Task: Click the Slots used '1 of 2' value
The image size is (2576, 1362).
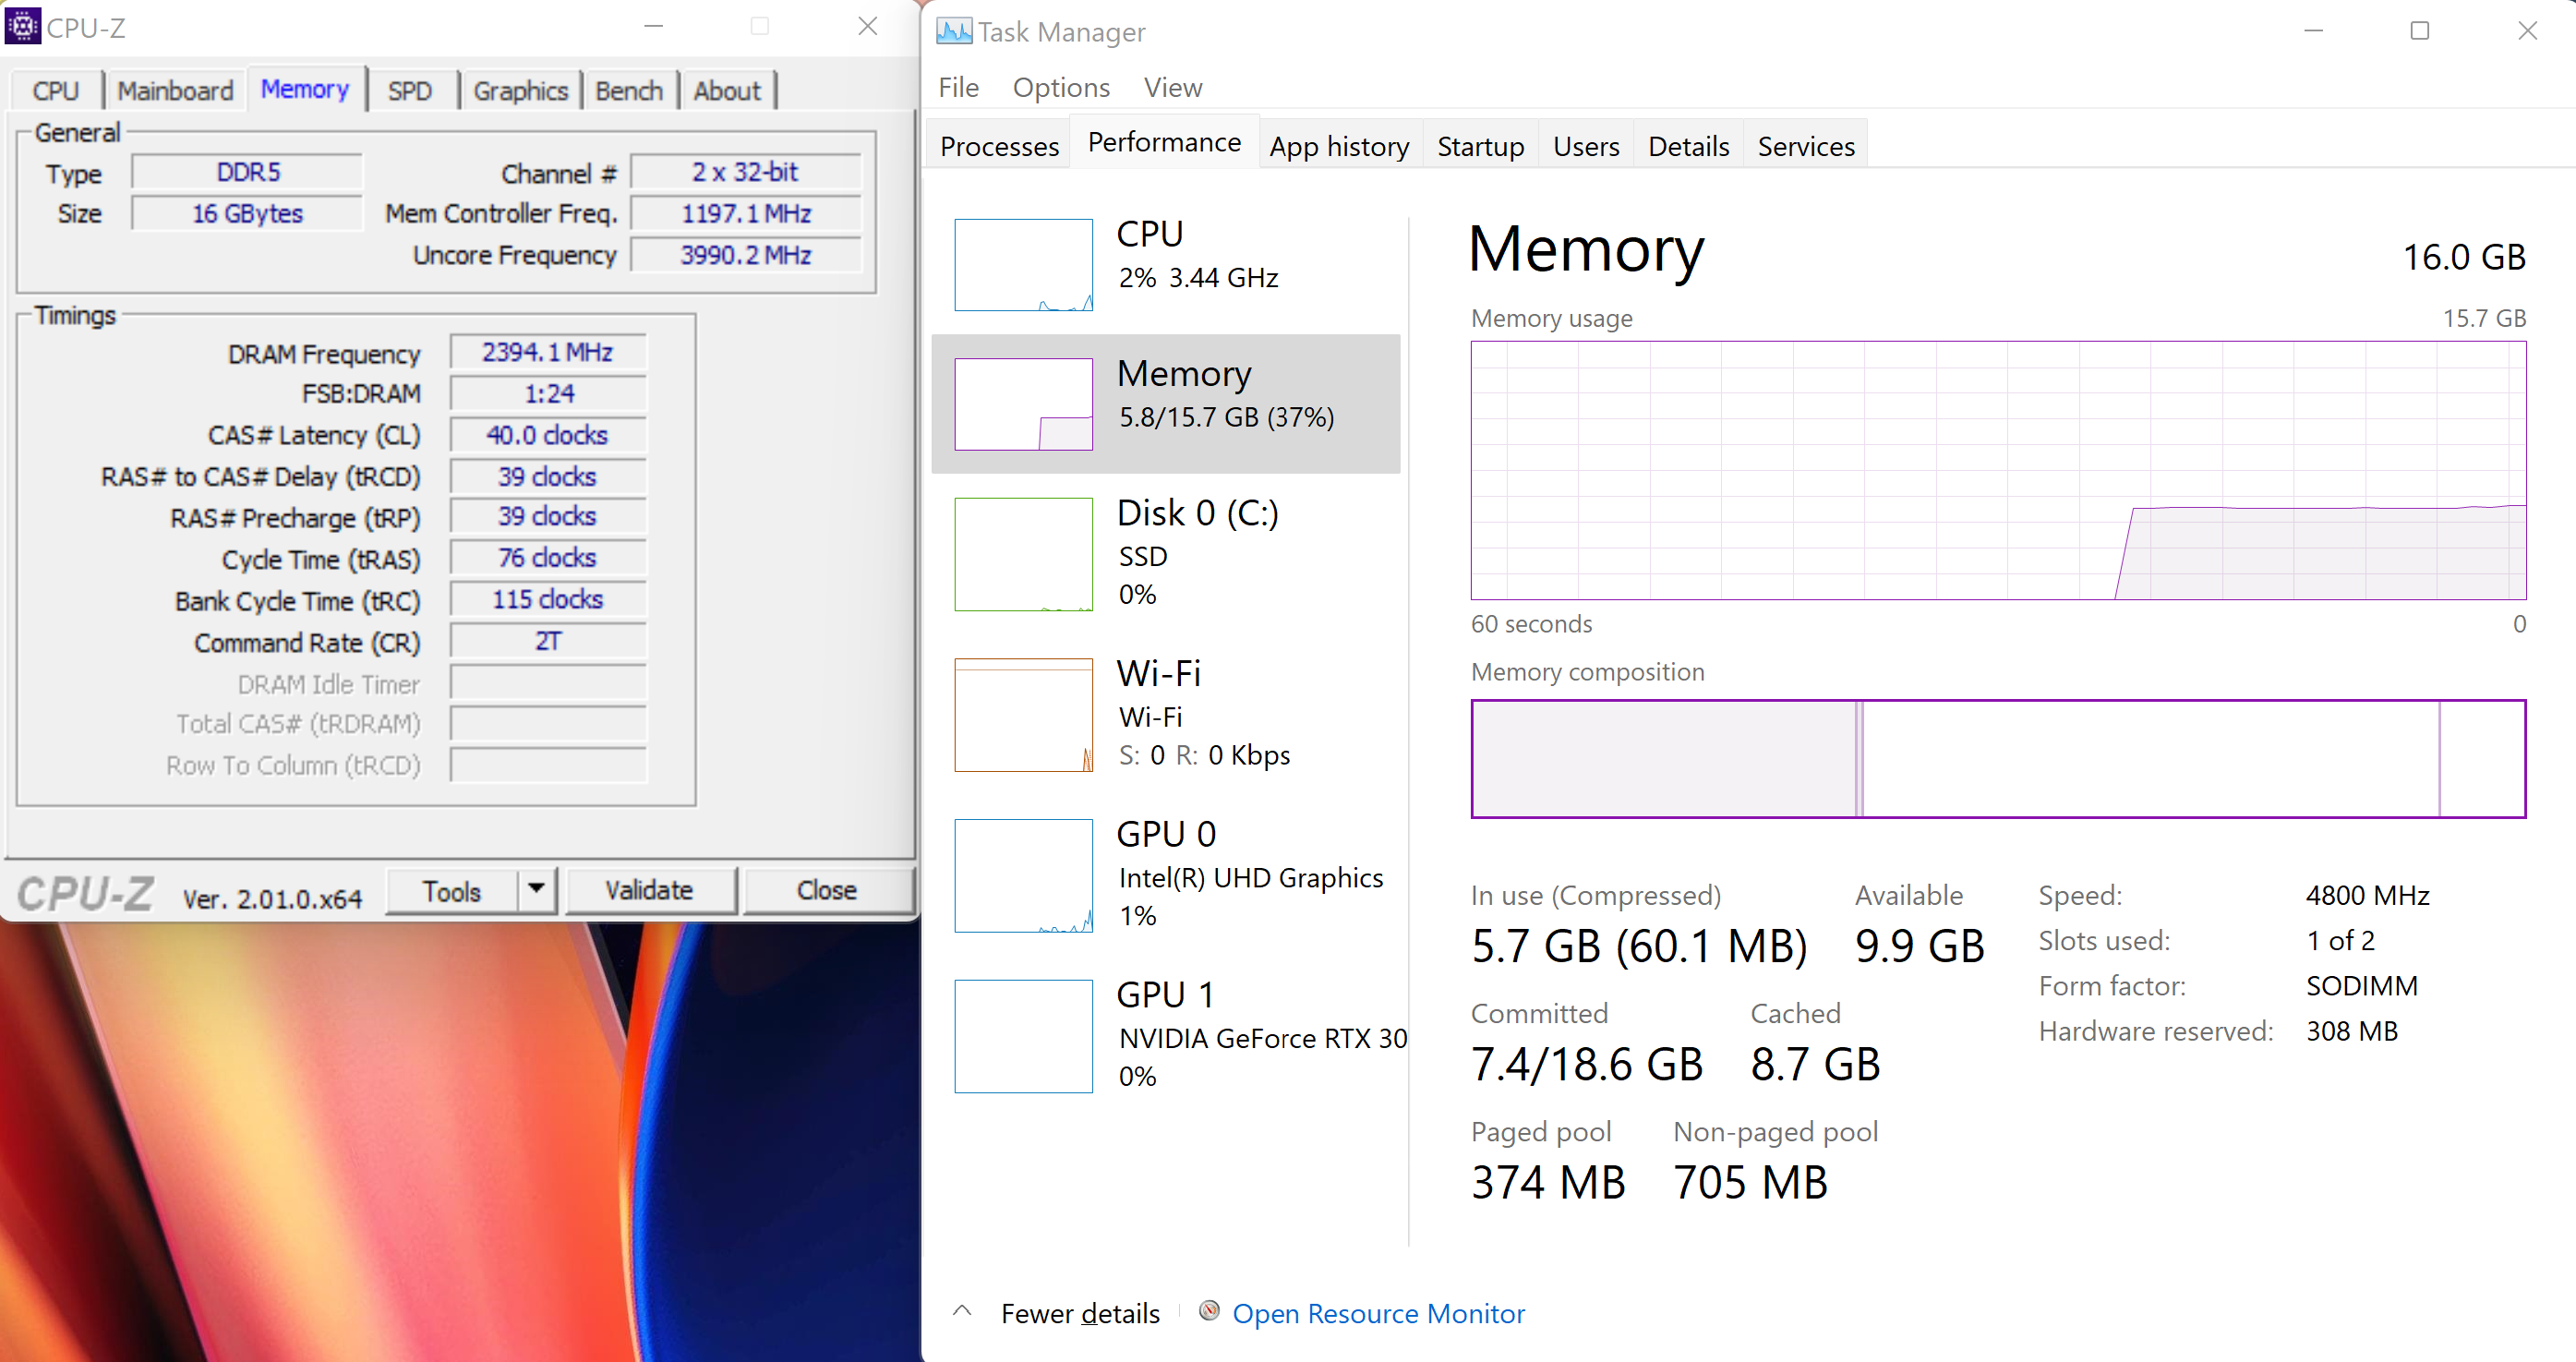Action: (x=2340, y=940)
